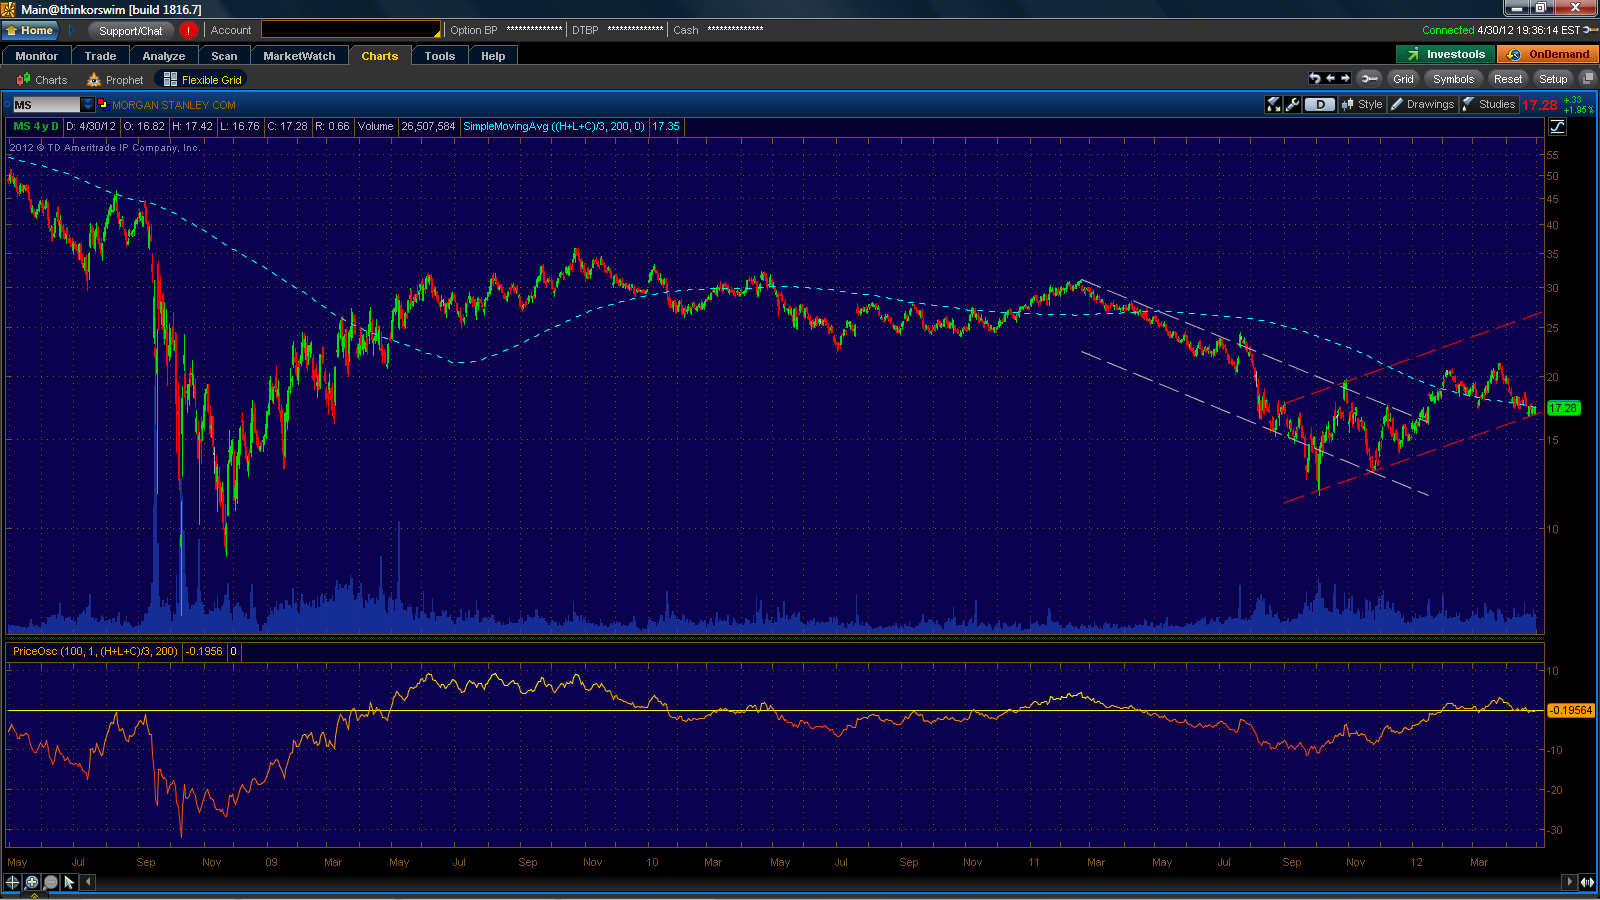The width and height of the screenshot is (1600, 900).
Task: Click the expand time axis icon
Action: pos(1587,882)
